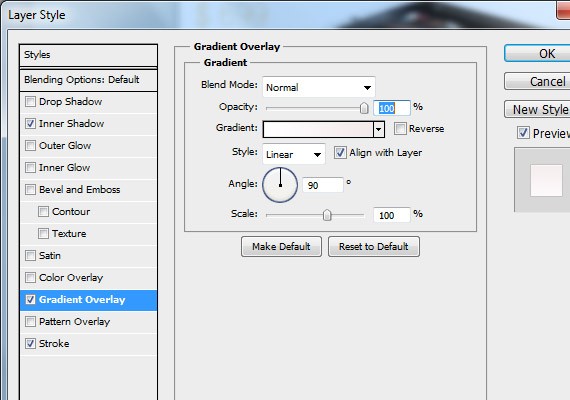Uncheck the Inner Shadow effect

click(31, 124)
